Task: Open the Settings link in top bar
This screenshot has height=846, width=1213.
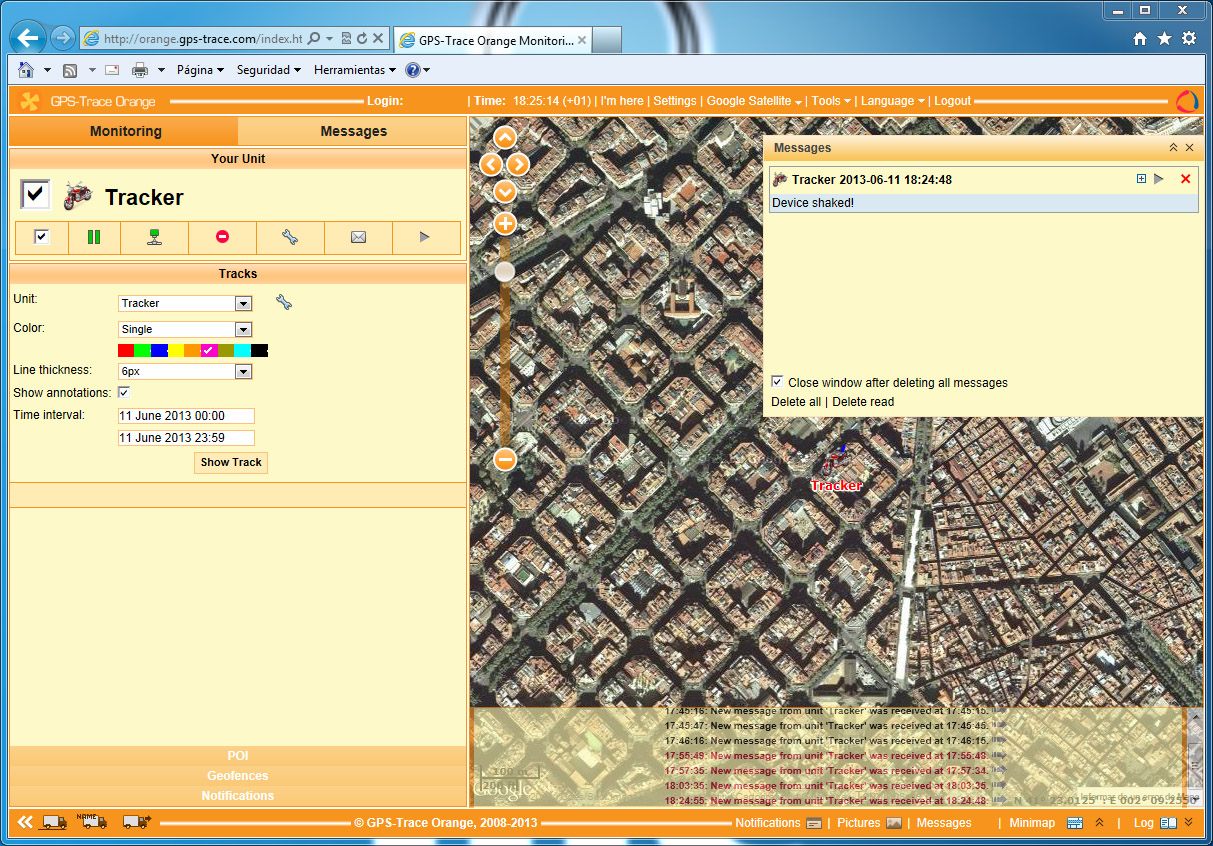Action: click(675, 101)
